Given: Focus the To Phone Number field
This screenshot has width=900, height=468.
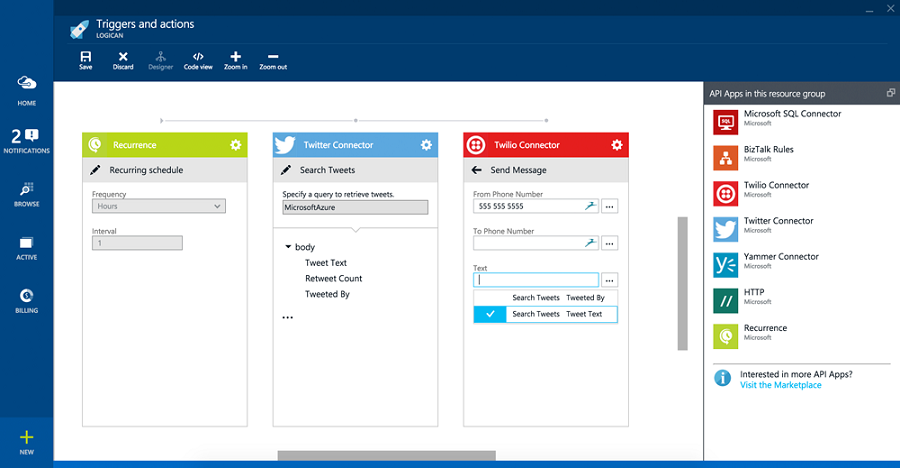Looking at the screenshot, I should [536, 243].
